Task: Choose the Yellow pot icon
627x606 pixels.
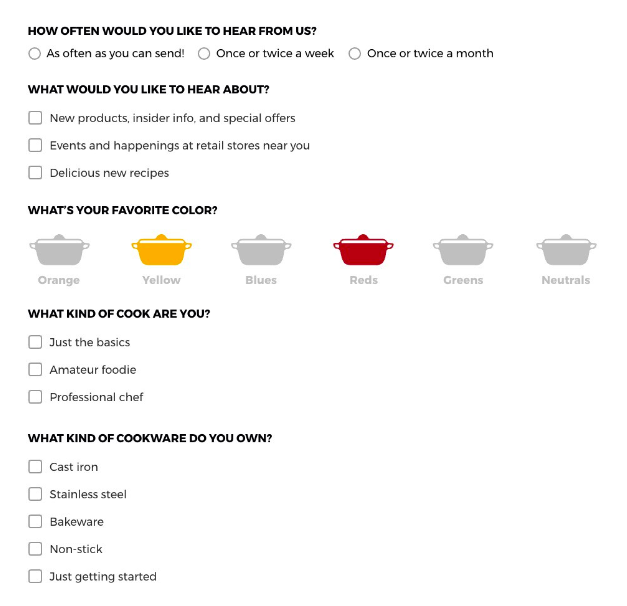Action: tap(162, 250)
